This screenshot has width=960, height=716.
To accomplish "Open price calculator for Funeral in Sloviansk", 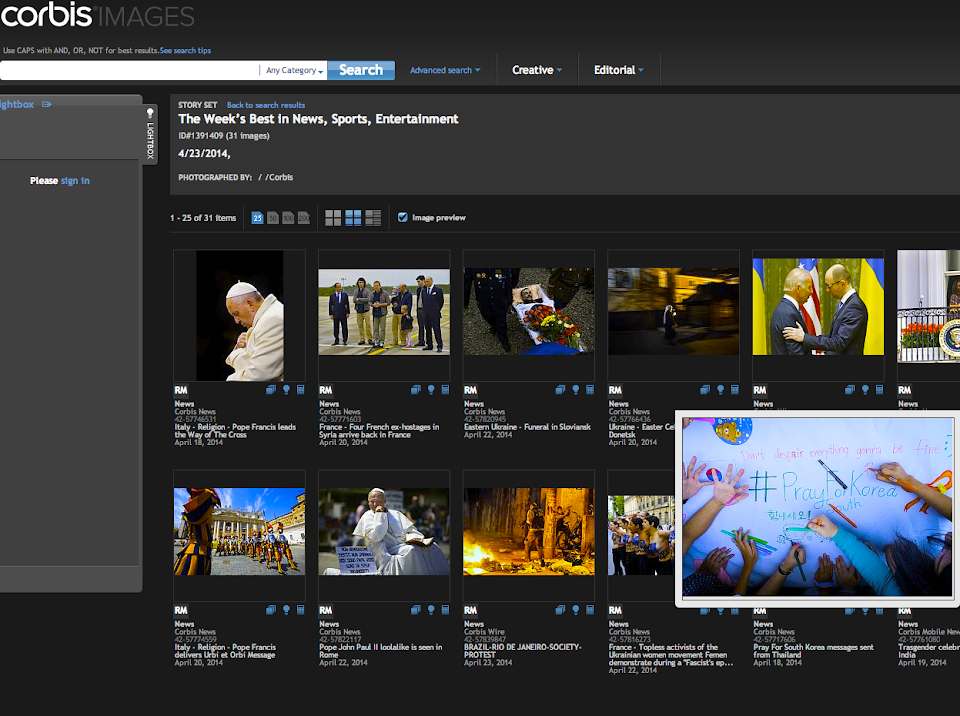I will pos(590,390).
